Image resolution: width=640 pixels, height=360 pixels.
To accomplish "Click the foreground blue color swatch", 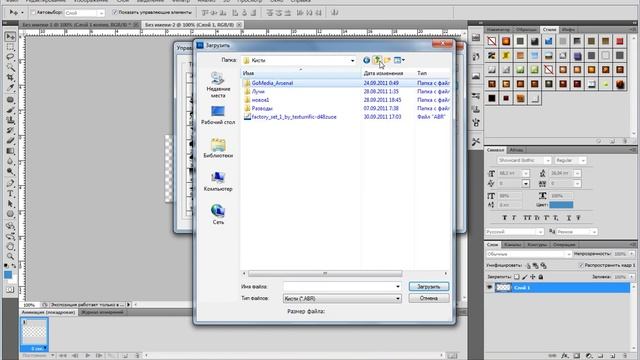I will point(8,275).
